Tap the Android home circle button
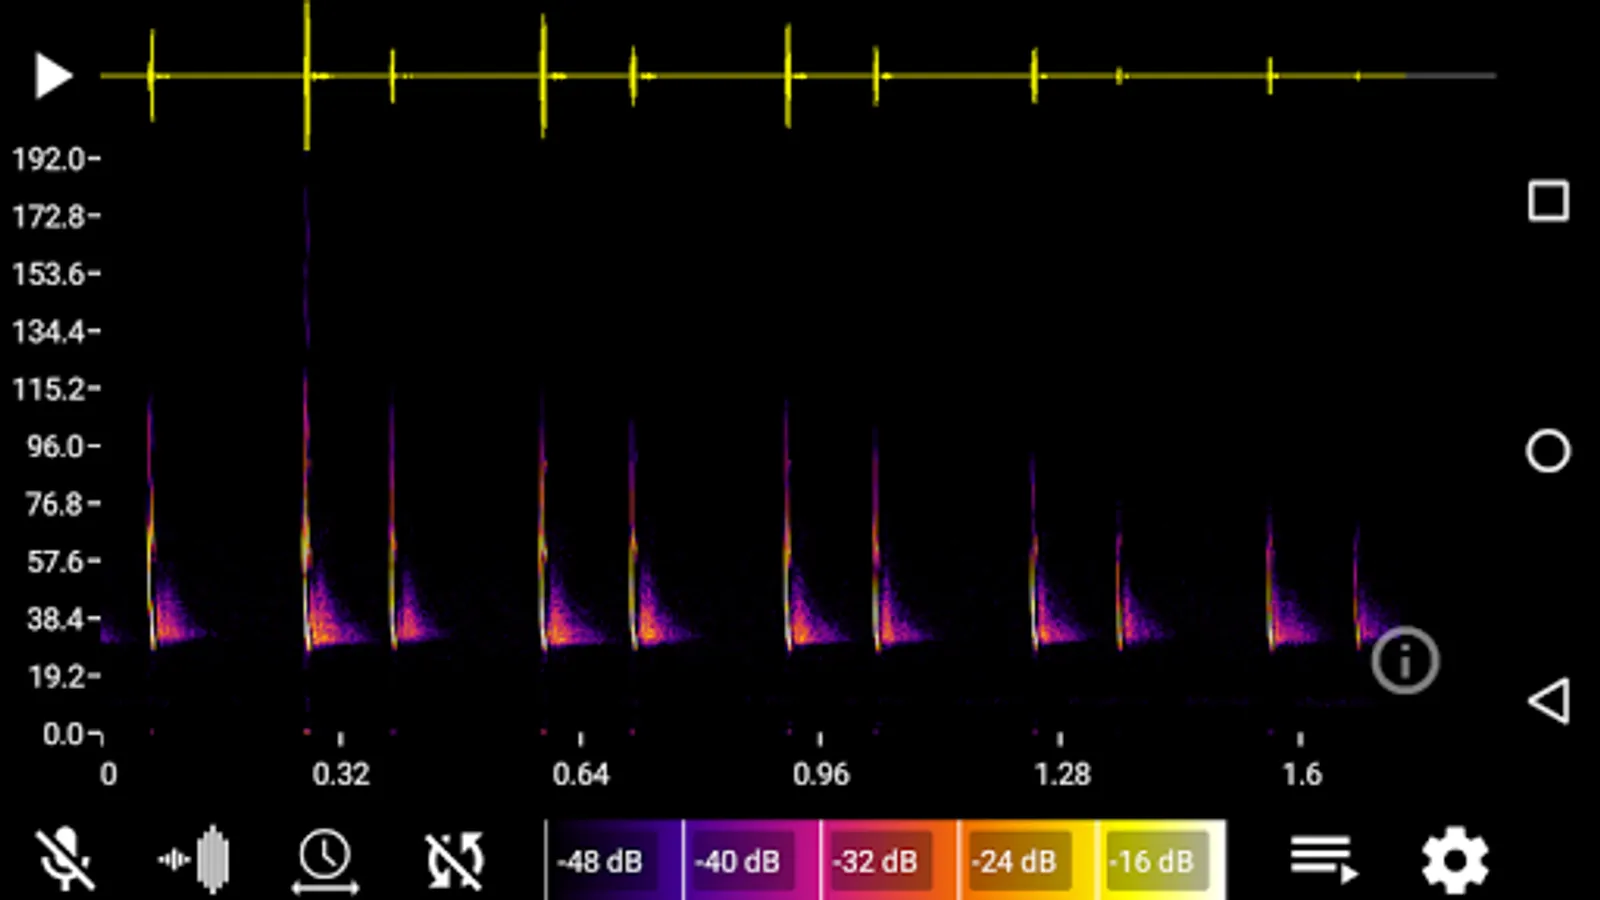1600x900 pixels. coord(1548,451)
